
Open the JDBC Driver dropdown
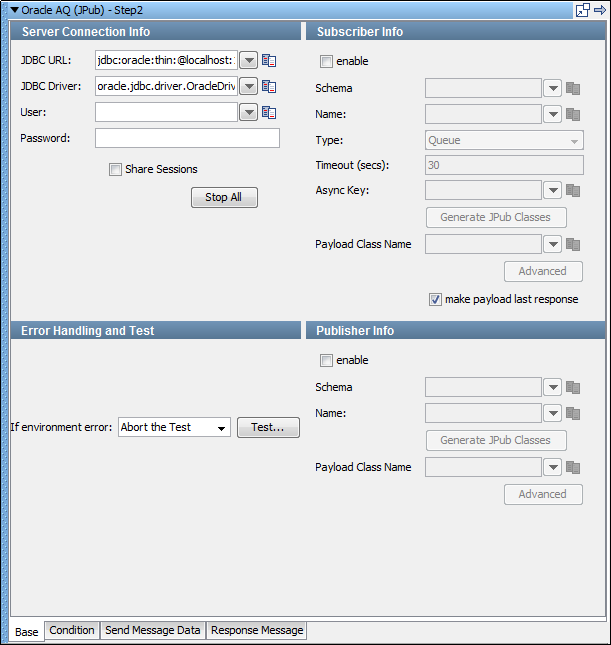tap(249, 86)
